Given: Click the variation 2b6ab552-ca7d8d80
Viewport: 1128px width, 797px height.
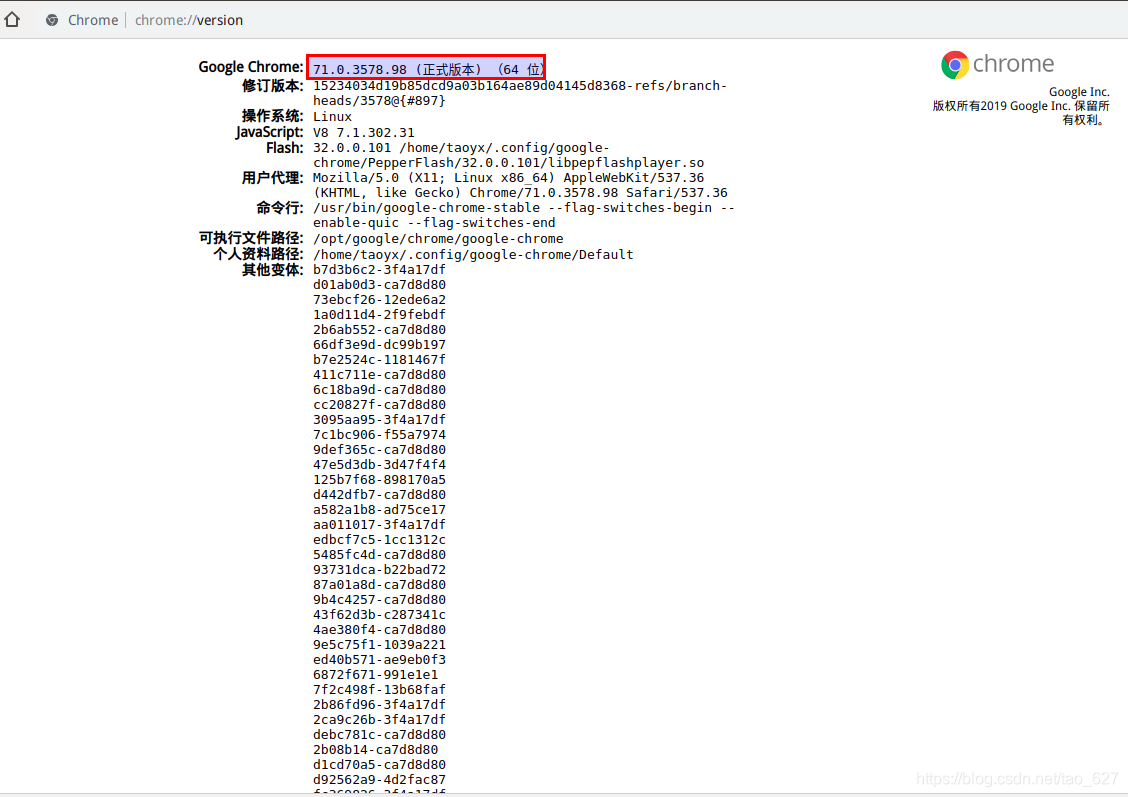Looking at the screenshot, I should pos(379,330).
